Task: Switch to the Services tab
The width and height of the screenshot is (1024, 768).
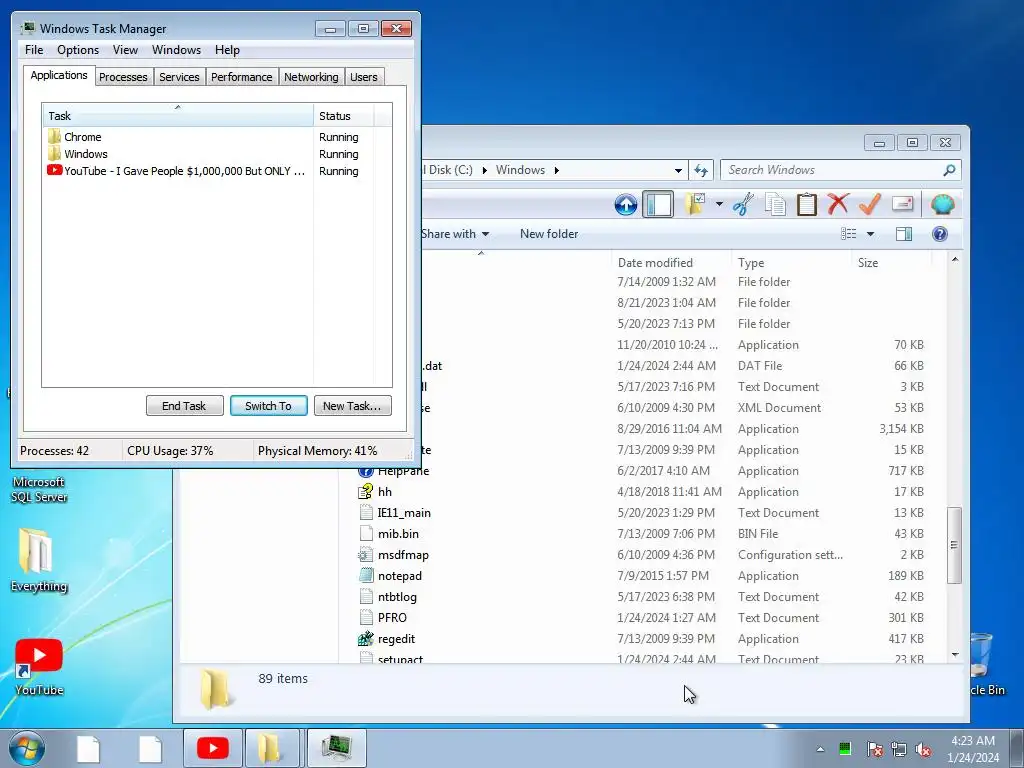Action: coord(179,77)
